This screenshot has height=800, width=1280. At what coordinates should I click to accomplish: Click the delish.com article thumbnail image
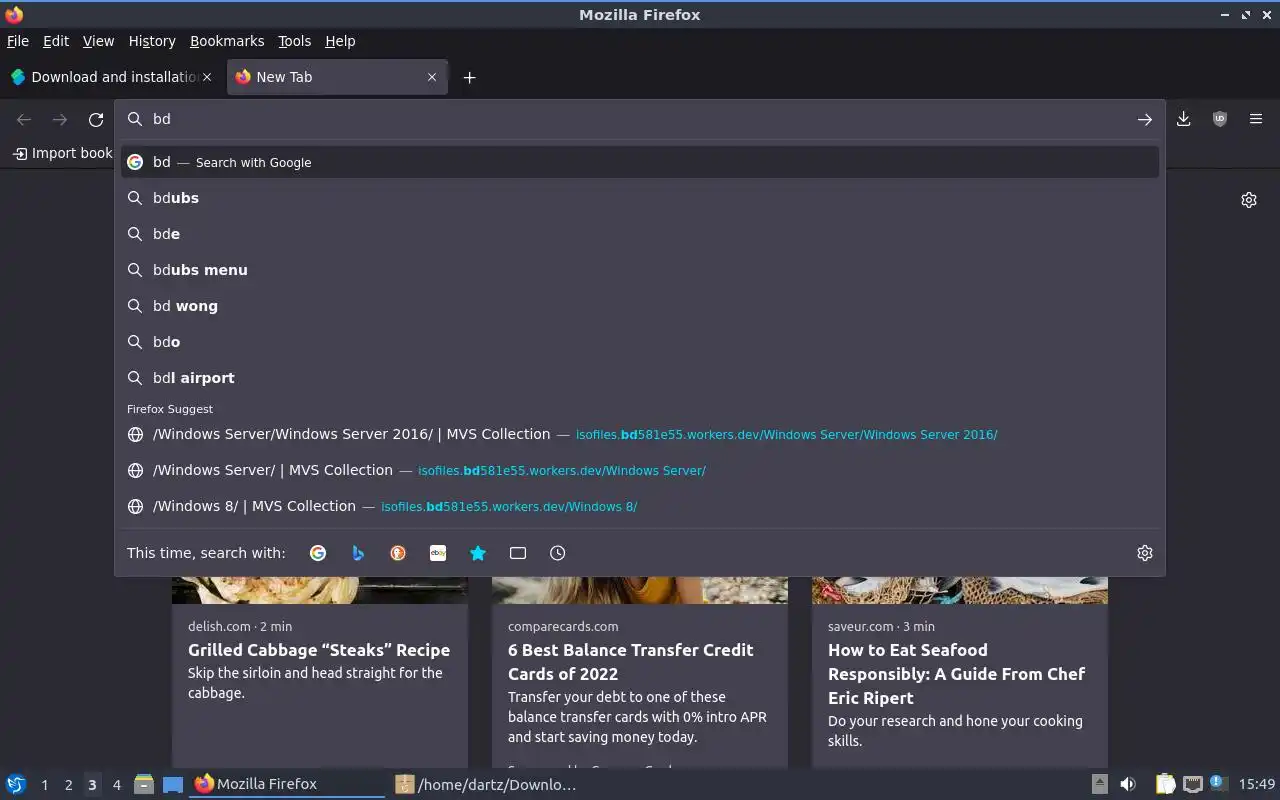click(320, 590)
